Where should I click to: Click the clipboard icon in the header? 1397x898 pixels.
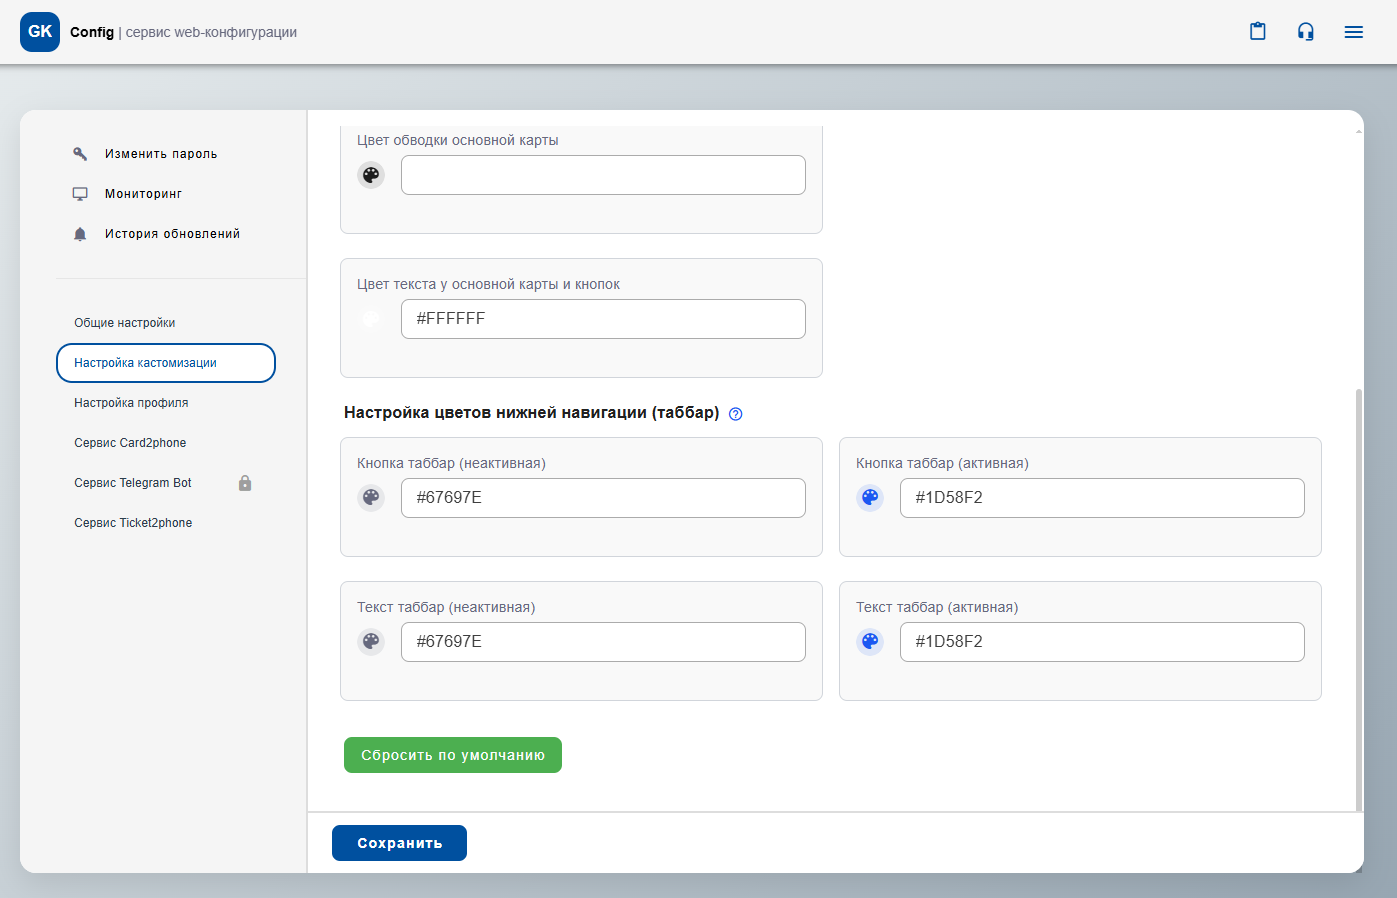coord(1258,32)
